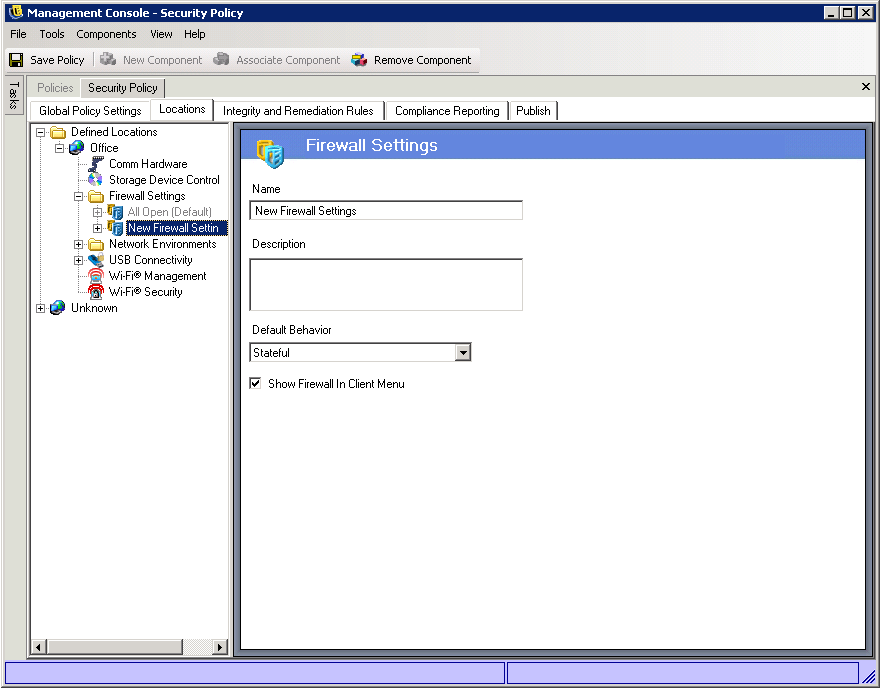The image size is (881, 690).
Task: Select Wi-Fi Security tree item
Action: pos(146,292)
